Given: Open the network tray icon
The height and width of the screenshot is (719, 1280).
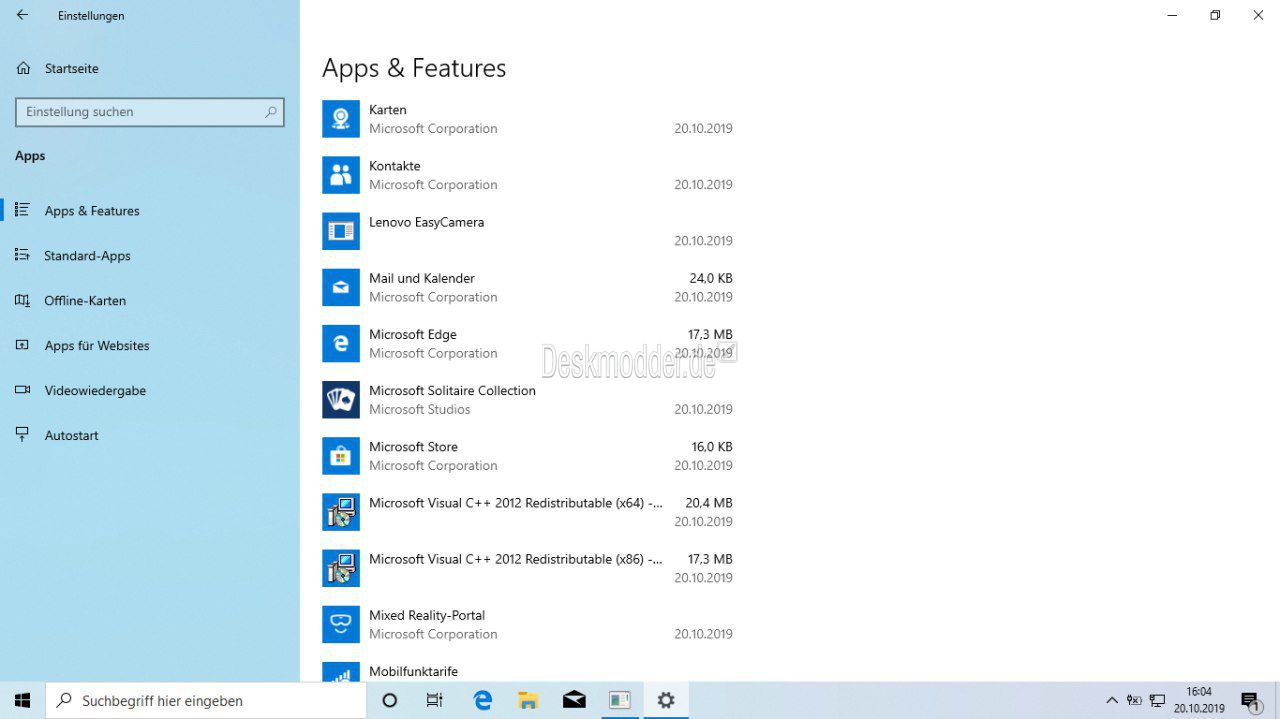Looking at the screenshot, I should tap(1158, 700).
